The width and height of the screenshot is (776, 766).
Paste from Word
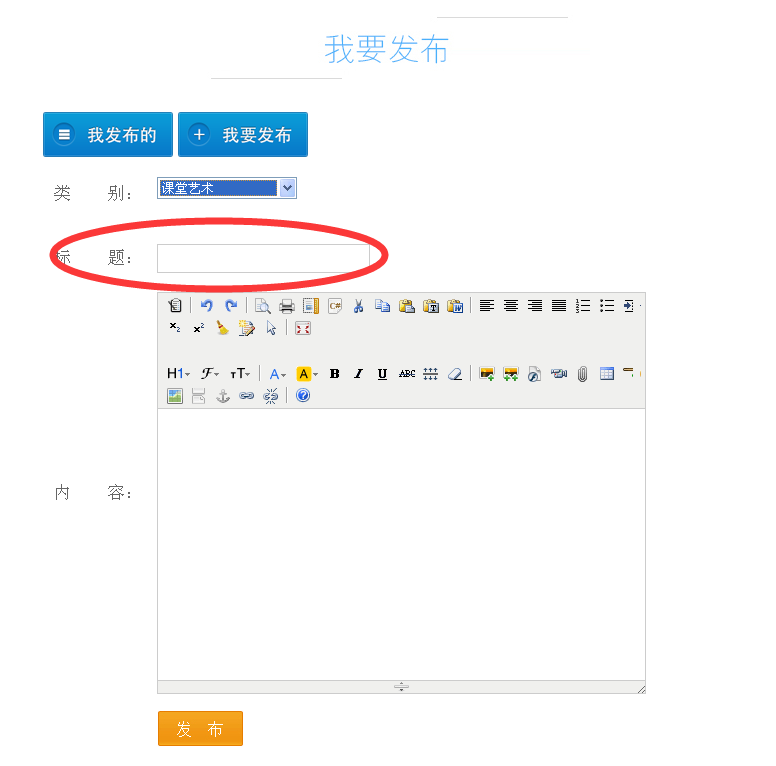tap(455, 306)
